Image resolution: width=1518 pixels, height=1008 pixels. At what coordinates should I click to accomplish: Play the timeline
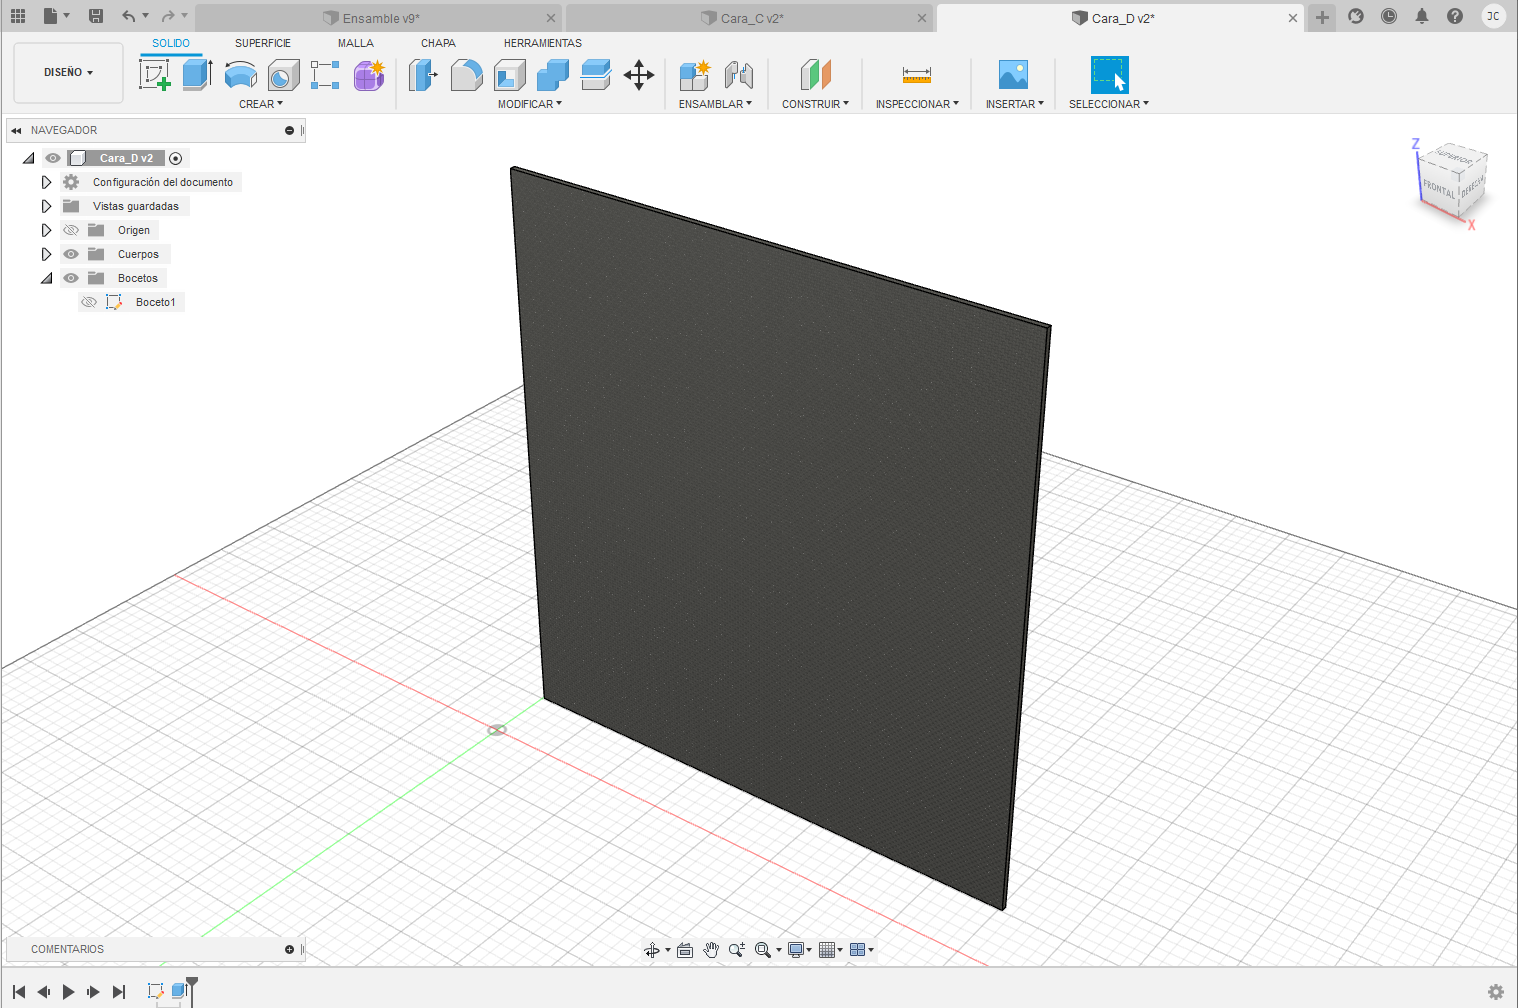[x=68, y=992]
